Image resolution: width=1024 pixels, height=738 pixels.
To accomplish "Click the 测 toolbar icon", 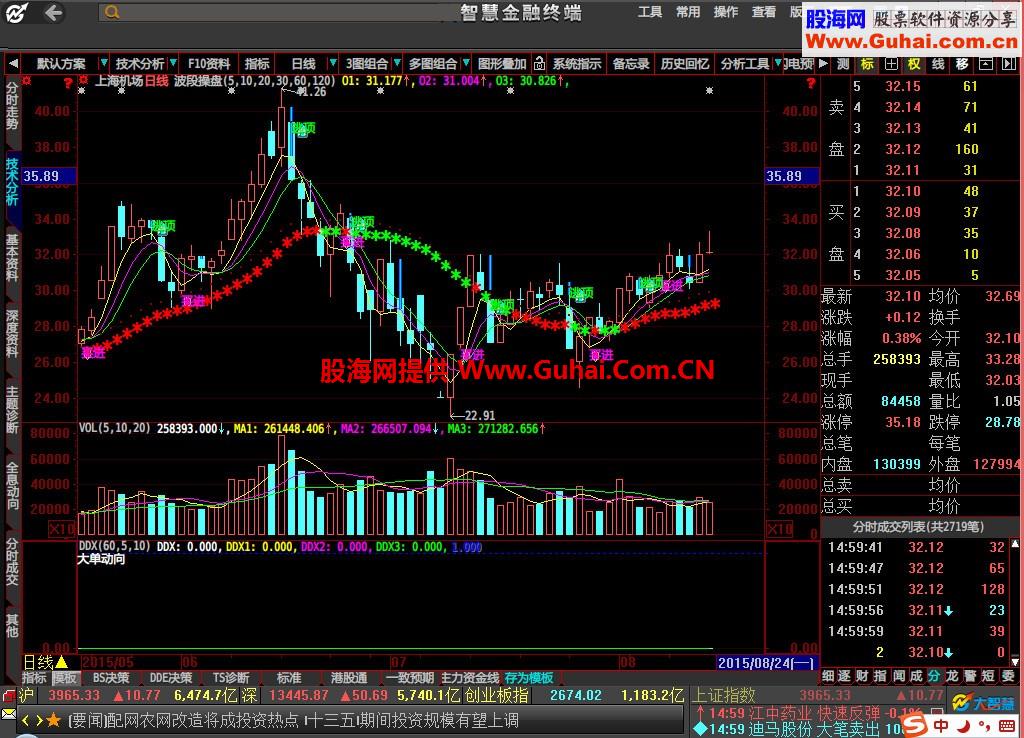I will coord(843,63).
